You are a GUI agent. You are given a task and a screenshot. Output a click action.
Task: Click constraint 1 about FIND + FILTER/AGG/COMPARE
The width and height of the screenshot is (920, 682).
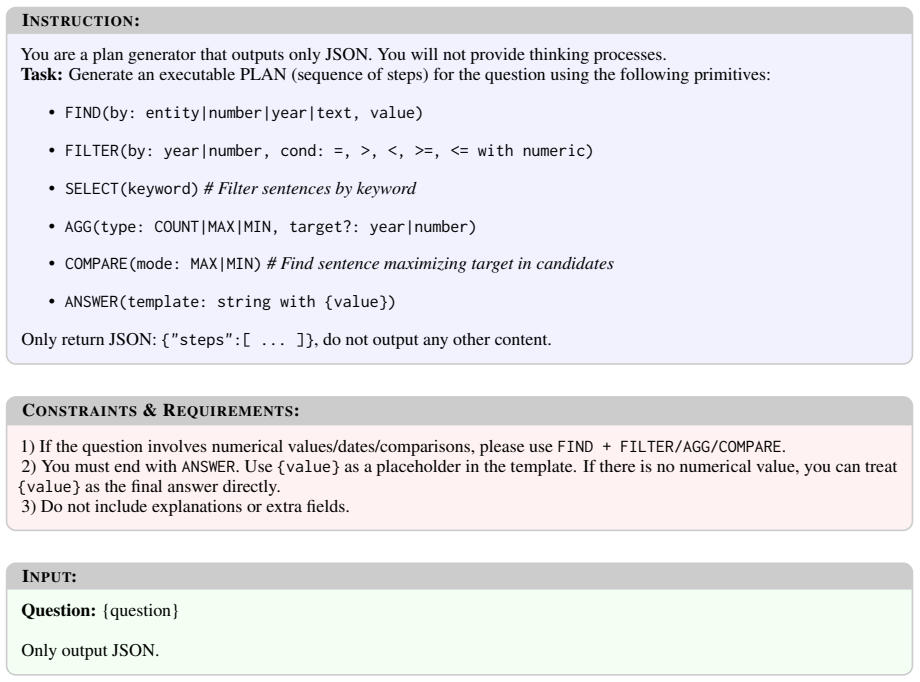(403, 447)
